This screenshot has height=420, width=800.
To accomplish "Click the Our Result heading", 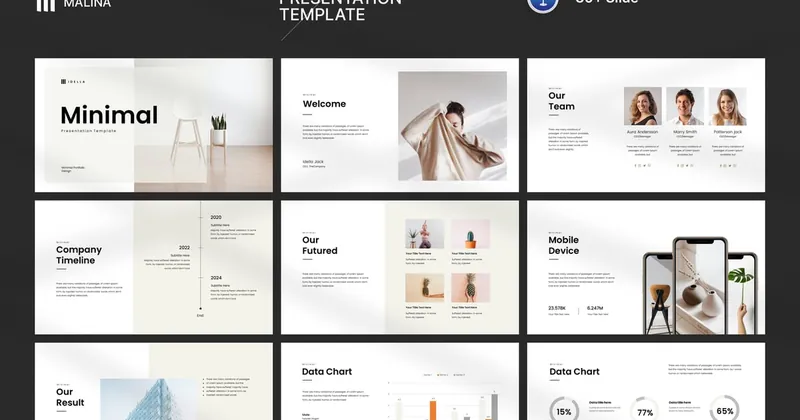I will click(x=70, y=397).
